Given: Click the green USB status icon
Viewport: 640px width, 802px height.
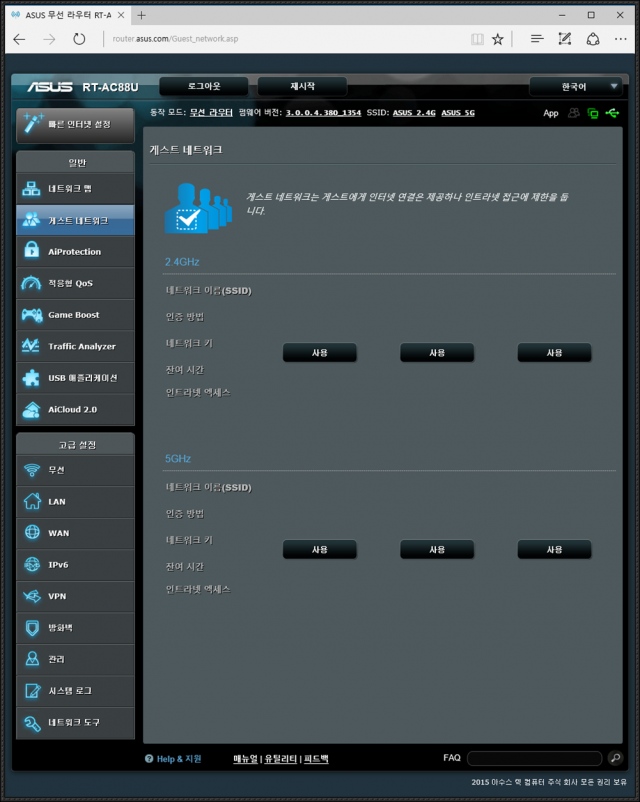Looking at the screenshot, I should pos(612,113).
